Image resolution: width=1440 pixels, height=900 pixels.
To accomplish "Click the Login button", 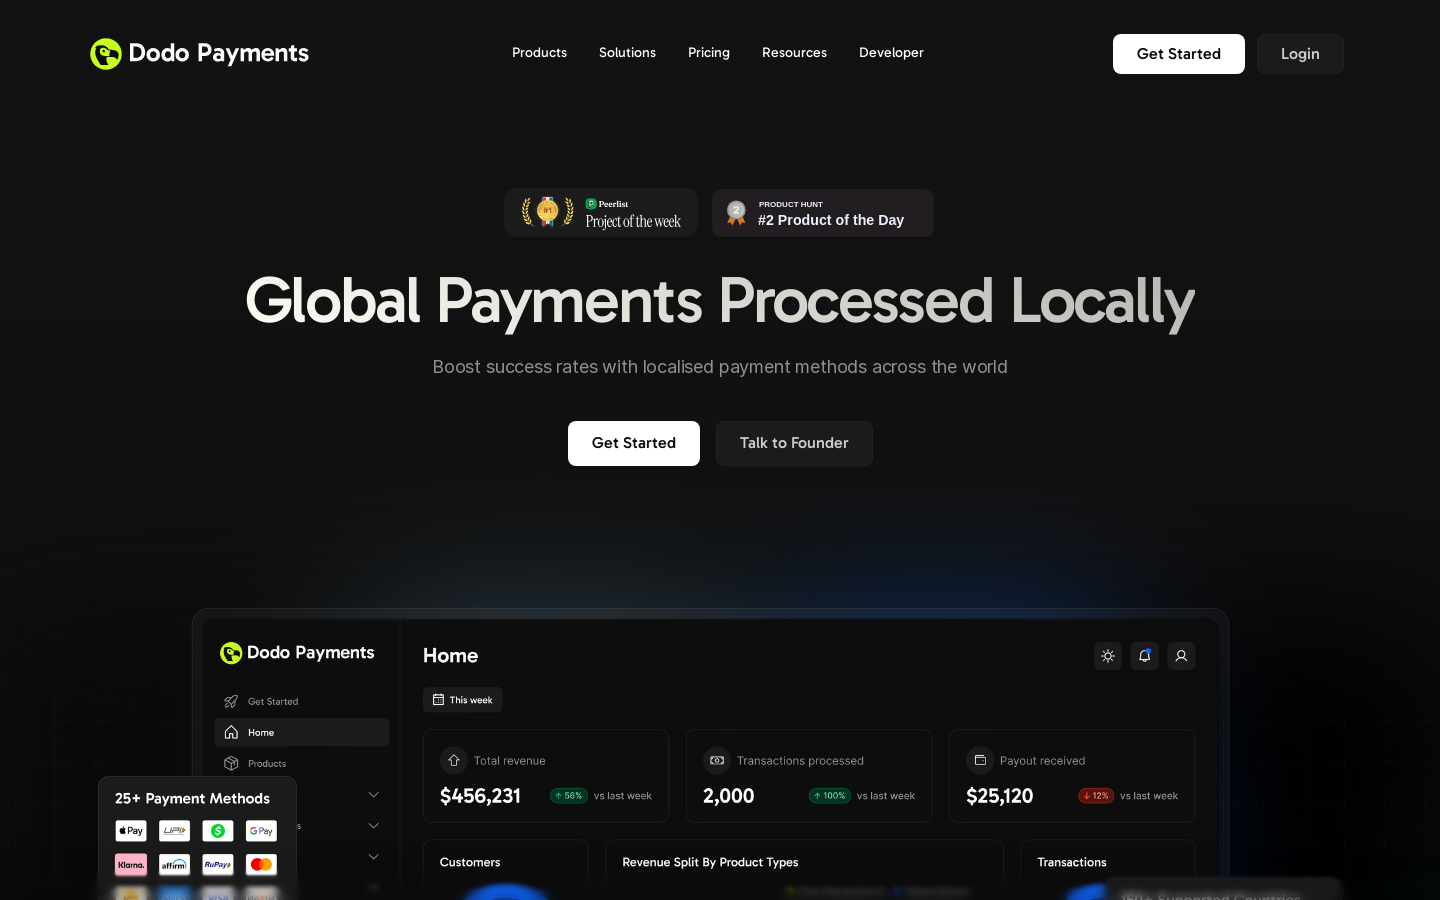I will pyautogui.click(x=1300, y=54).
